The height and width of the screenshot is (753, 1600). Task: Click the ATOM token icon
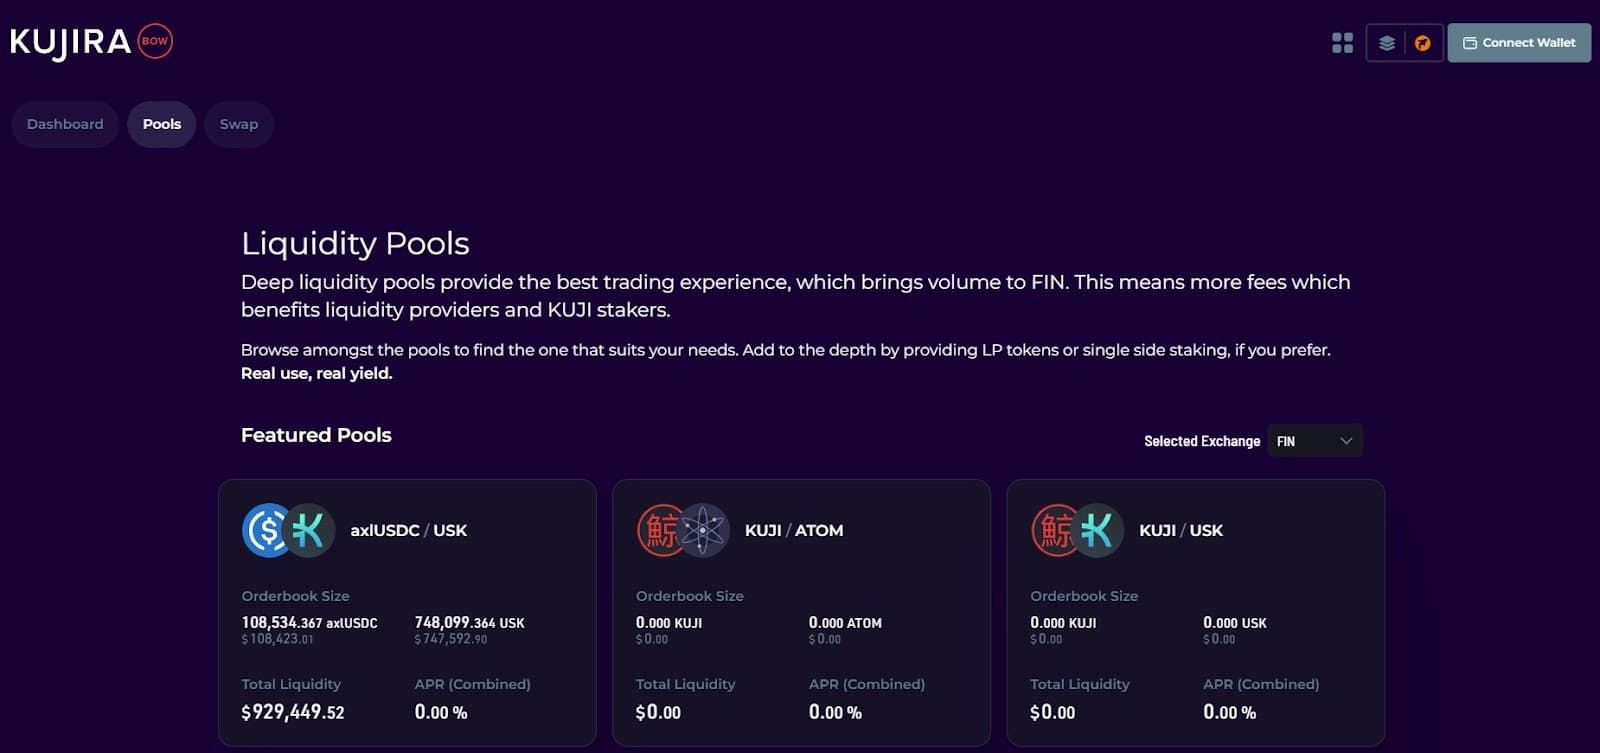coord(705,530)
